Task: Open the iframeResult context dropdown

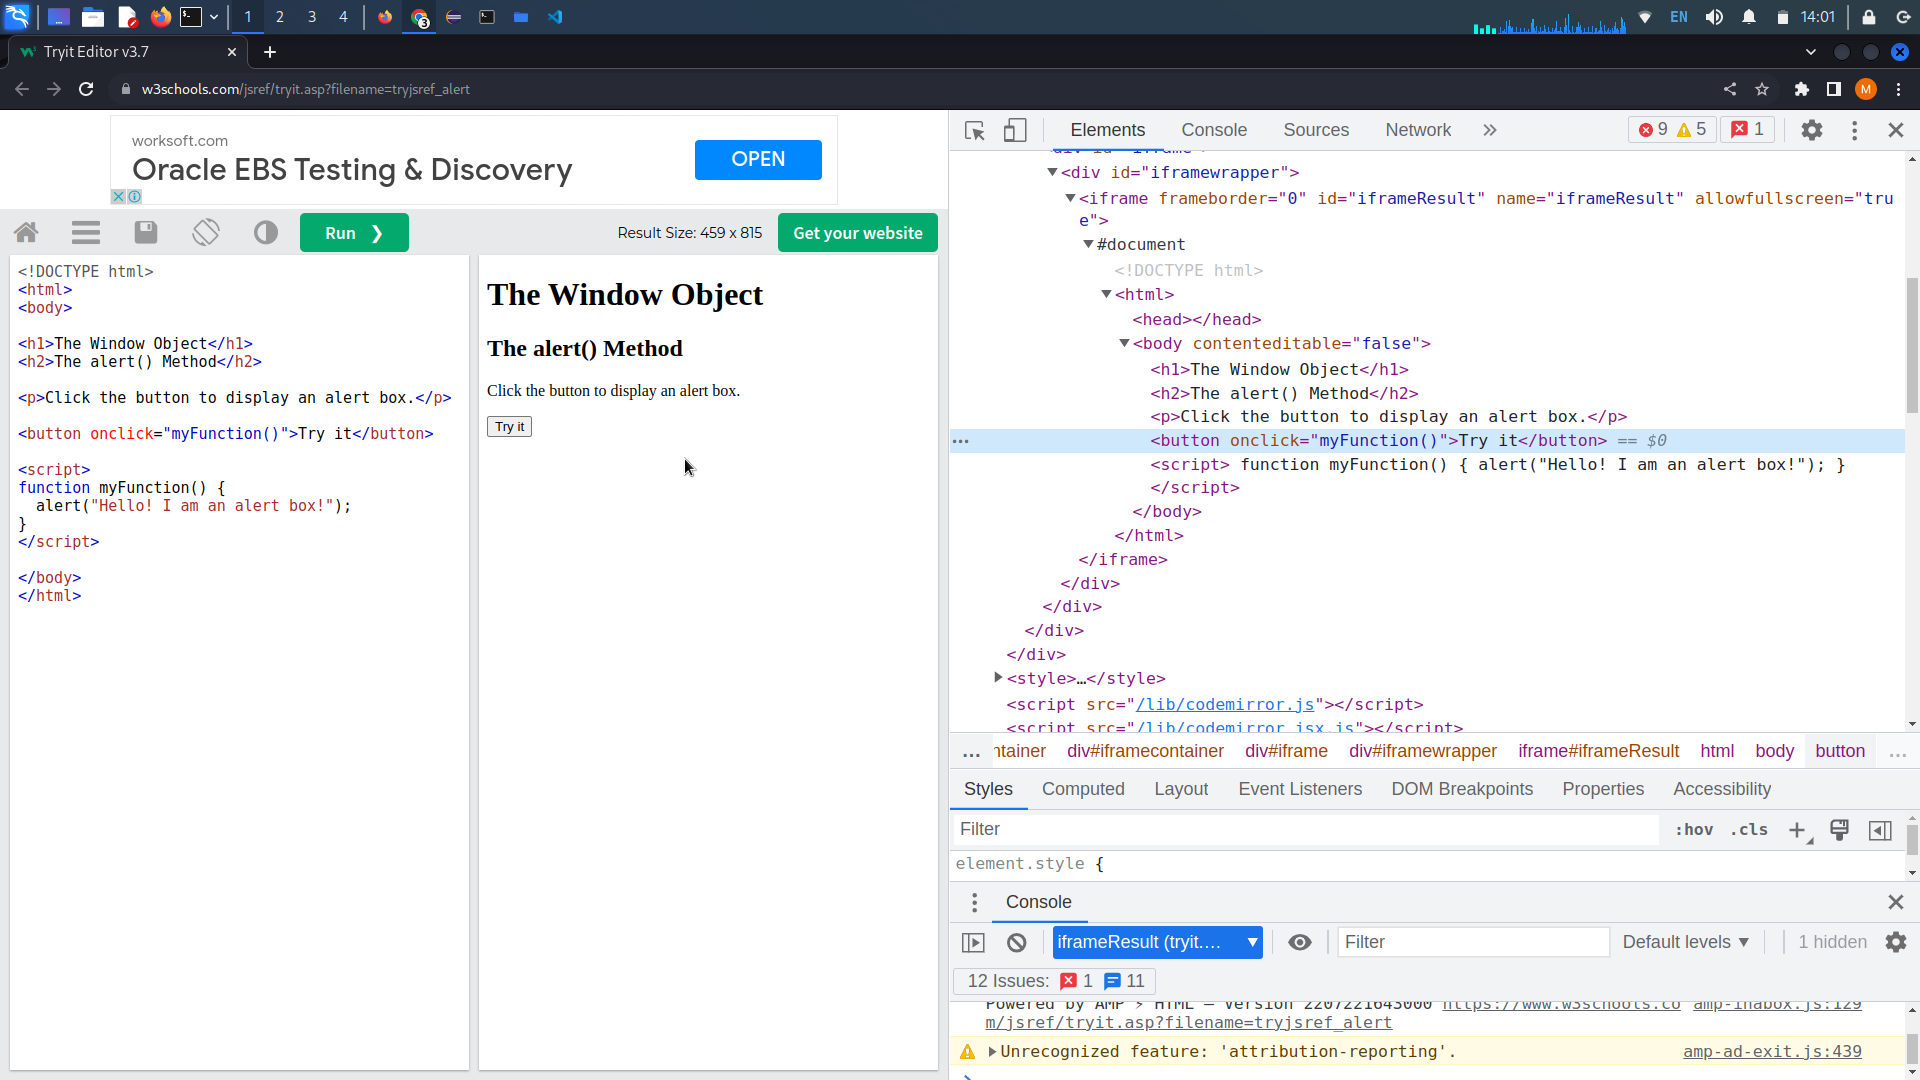Action: pos(1157,942)
